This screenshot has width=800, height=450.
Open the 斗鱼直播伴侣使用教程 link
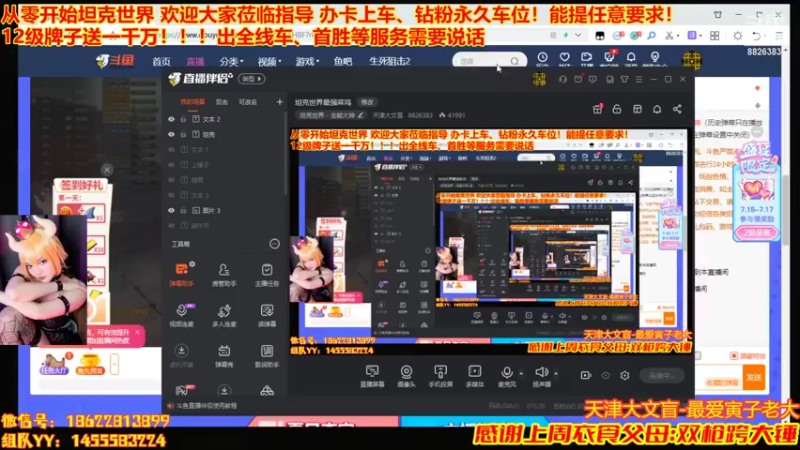pos(206,406)
